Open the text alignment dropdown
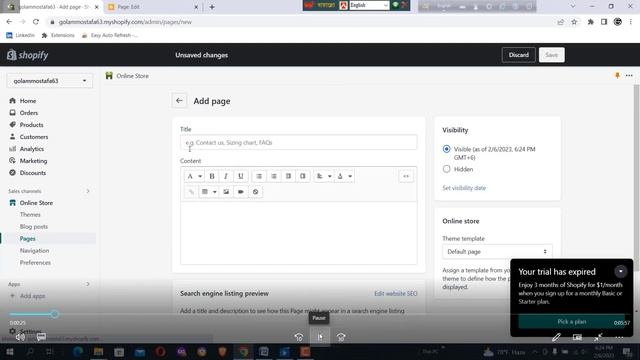This screenshot has width=640, height=360. pyautogui.click(x=324, y=176)
